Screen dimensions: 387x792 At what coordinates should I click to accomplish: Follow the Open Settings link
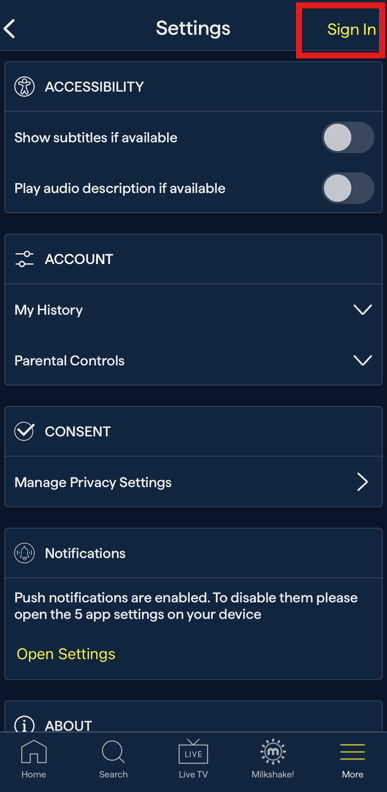(x=66, y=654)
